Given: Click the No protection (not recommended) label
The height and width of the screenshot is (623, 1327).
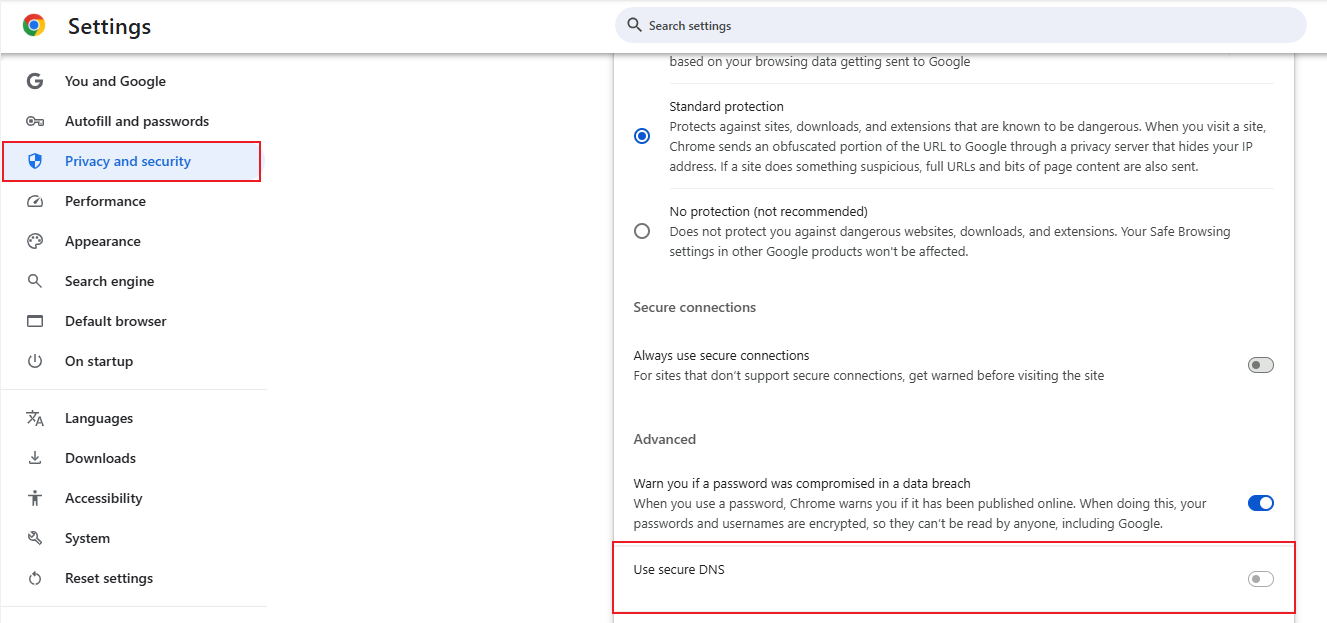Looking at the screenshot, I should coord(769,211).
